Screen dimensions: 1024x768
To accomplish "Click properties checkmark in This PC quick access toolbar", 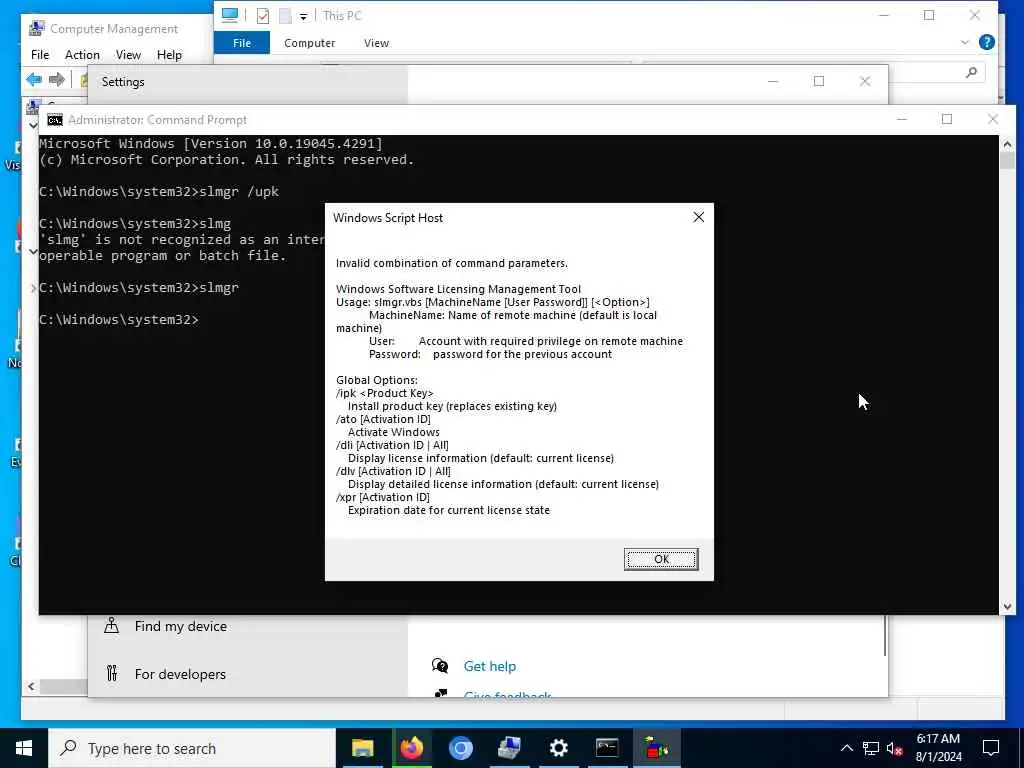I will point(263,16).
